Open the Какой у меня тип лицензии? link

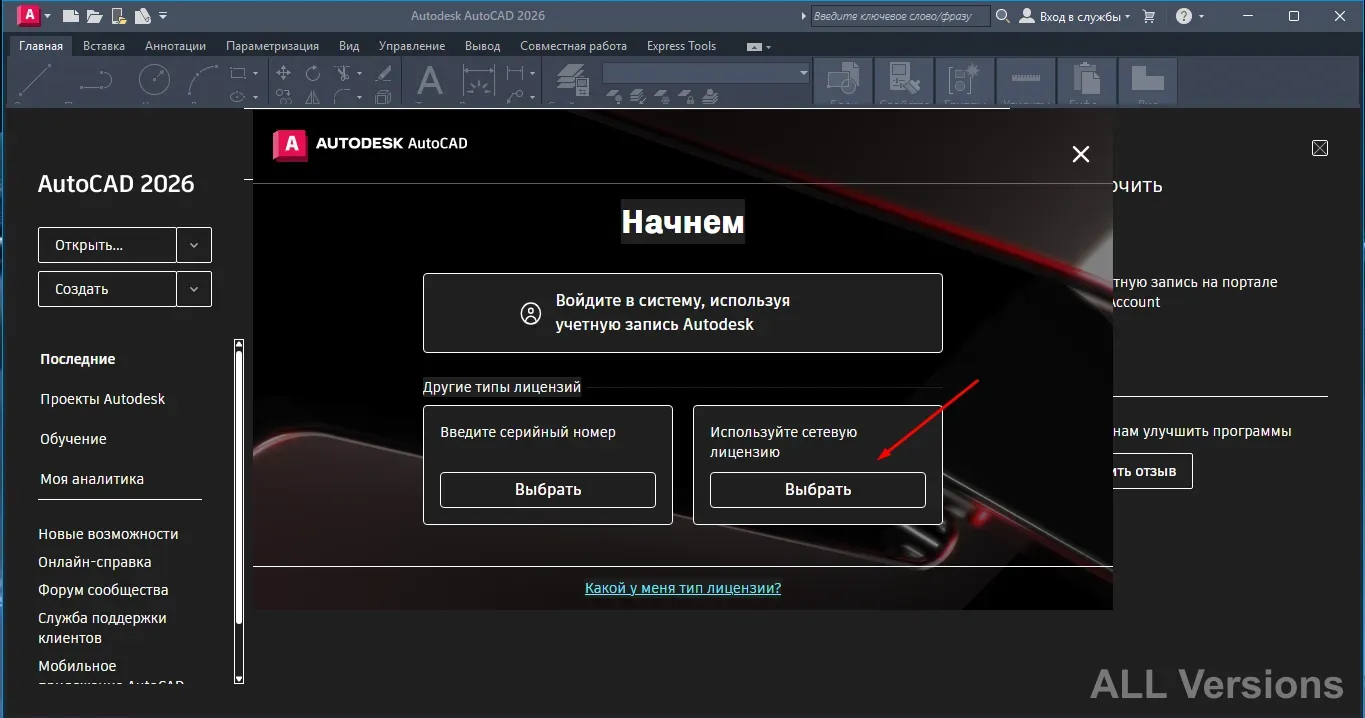683,588
